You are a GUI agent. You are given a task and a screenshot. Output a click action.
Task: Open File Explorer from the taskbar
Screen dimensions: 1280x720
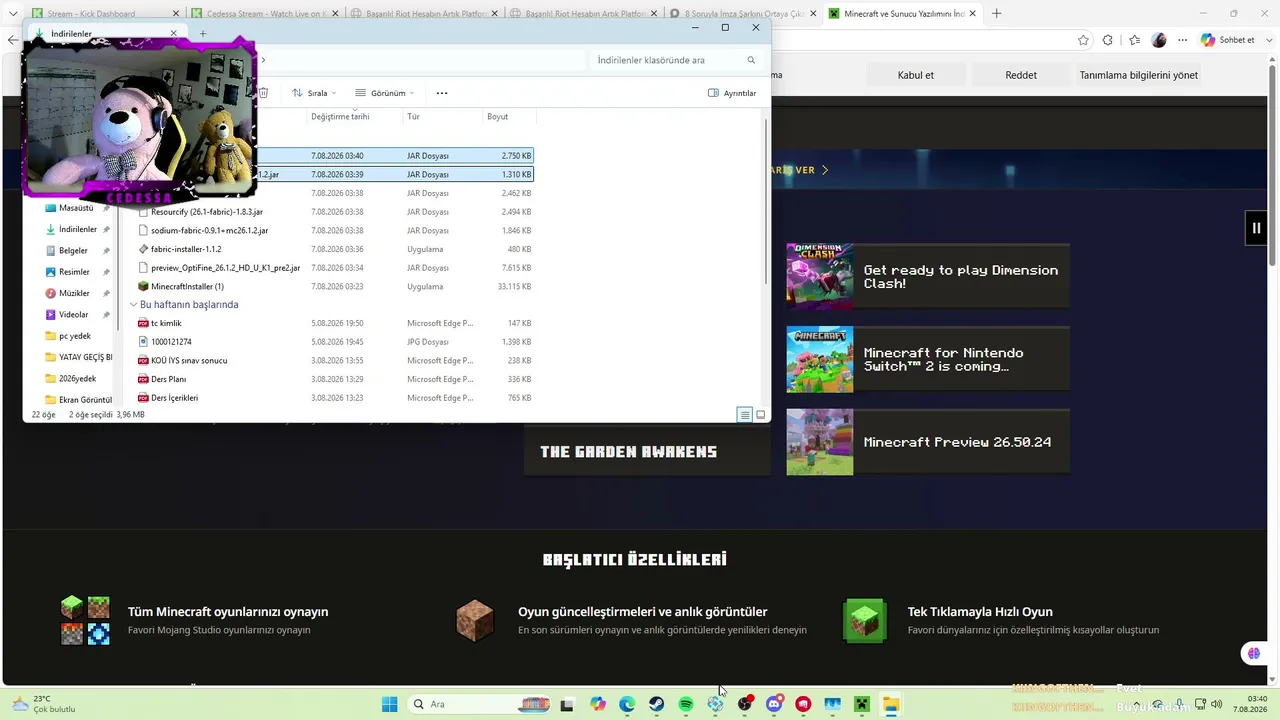[x=890, y=704]
